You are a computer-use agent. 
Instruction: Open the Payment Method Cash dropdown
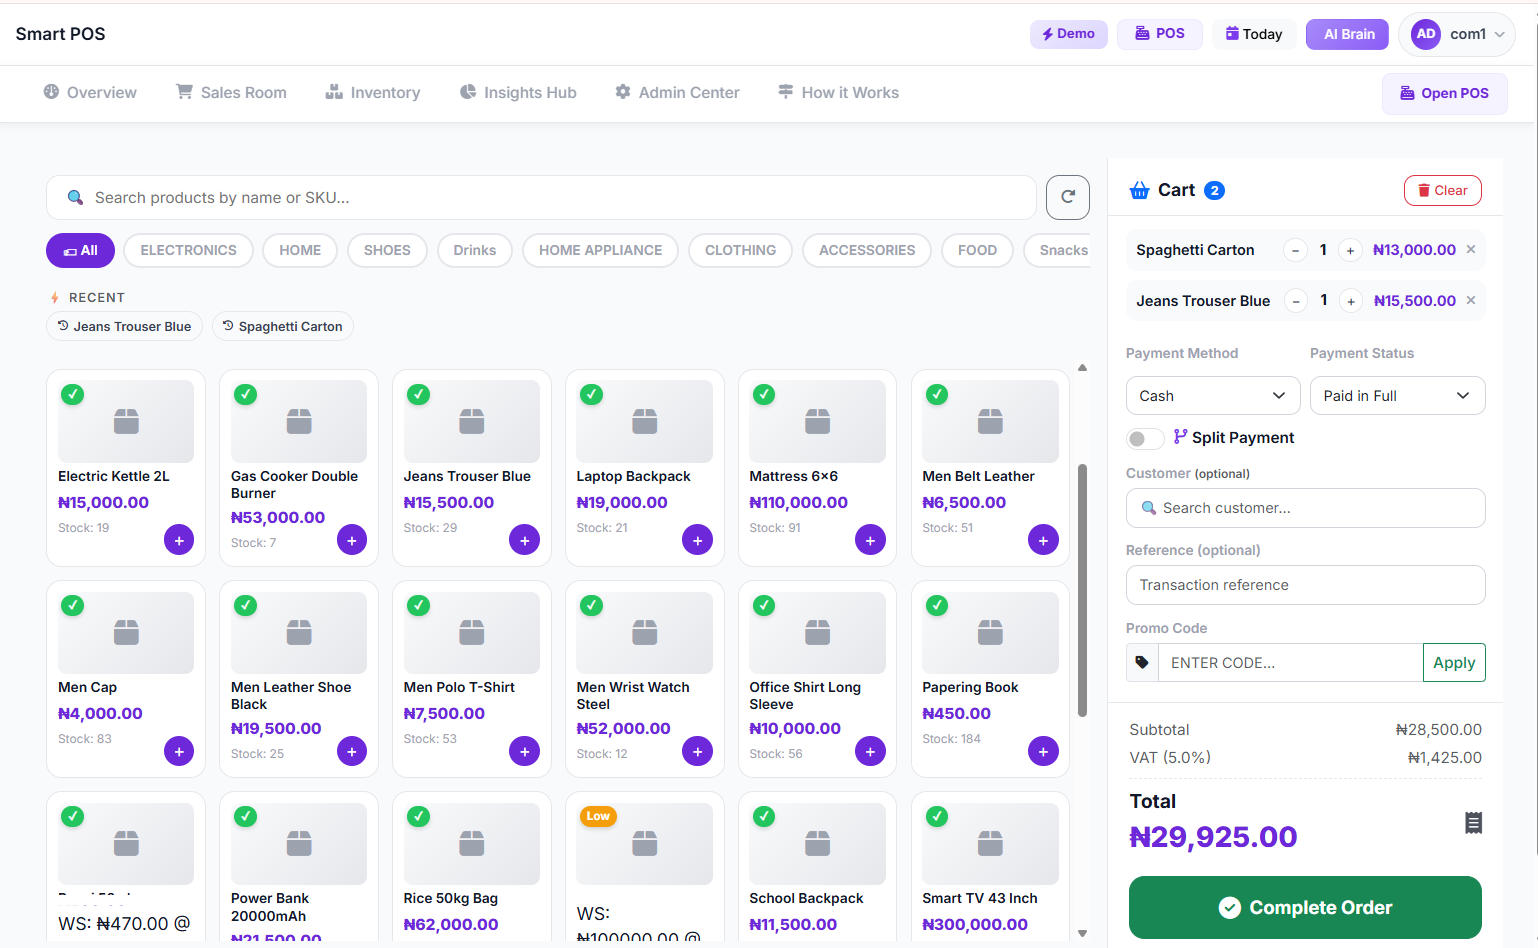tap(1213, 396)
